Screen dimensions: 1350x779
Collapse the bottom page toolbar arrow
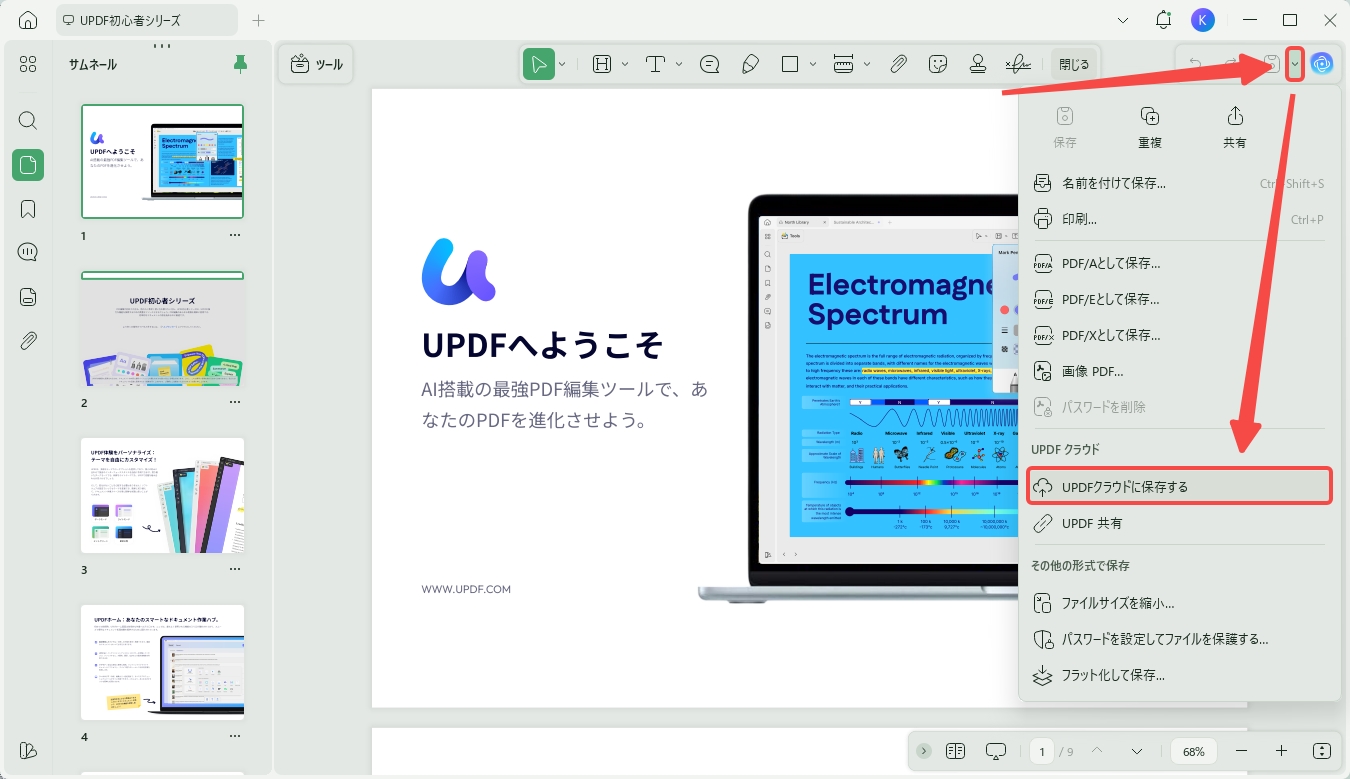(923, 751)
